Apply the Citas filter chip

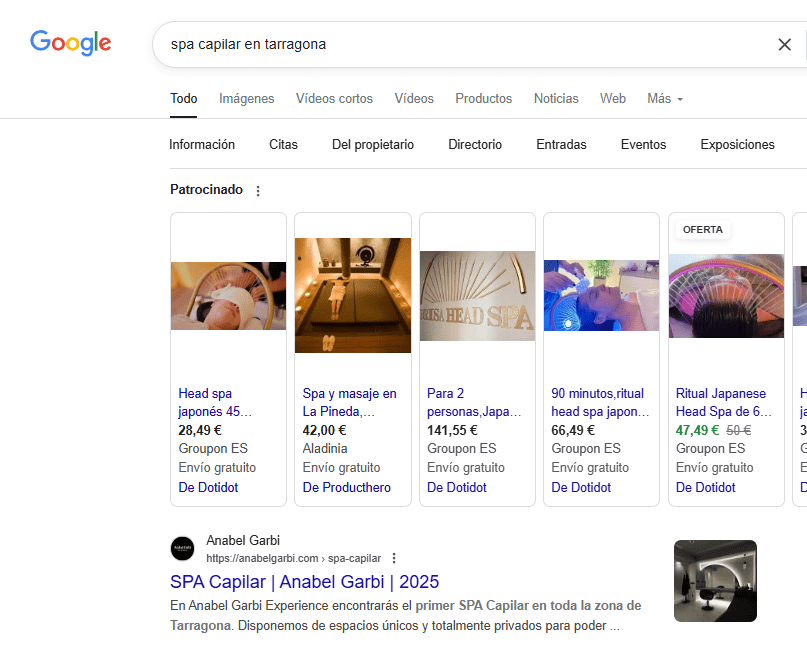pos(283,145)
